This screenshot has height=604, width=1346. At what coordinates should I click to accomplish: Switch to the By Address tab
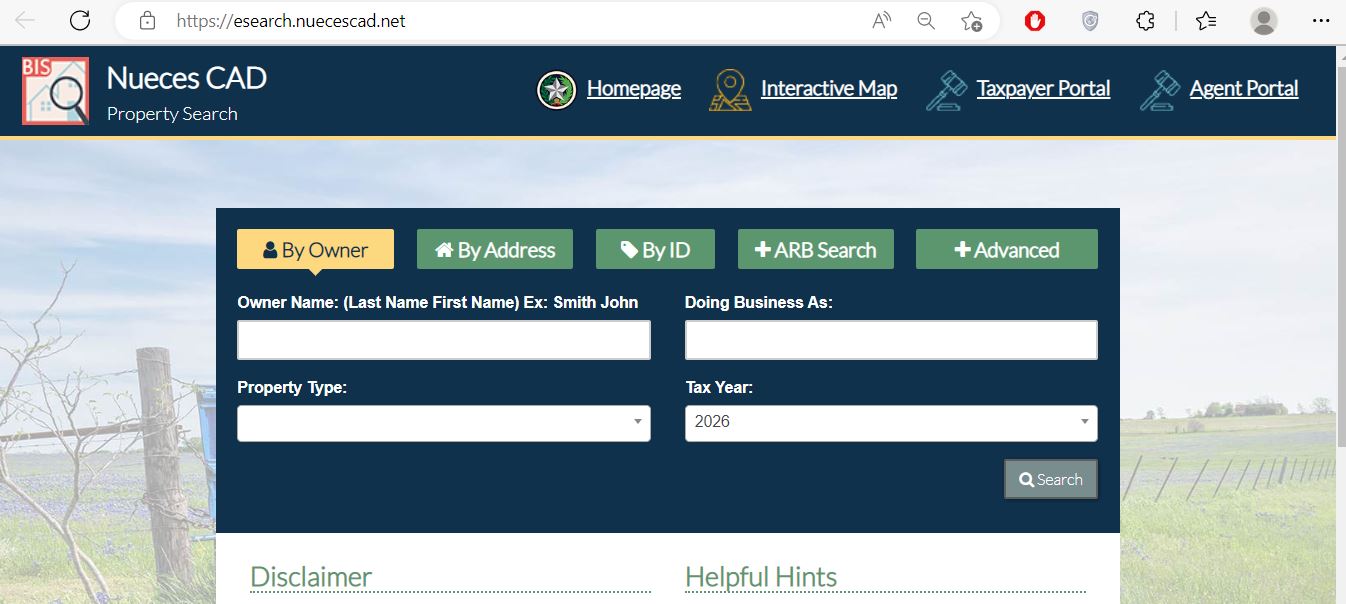495,250
